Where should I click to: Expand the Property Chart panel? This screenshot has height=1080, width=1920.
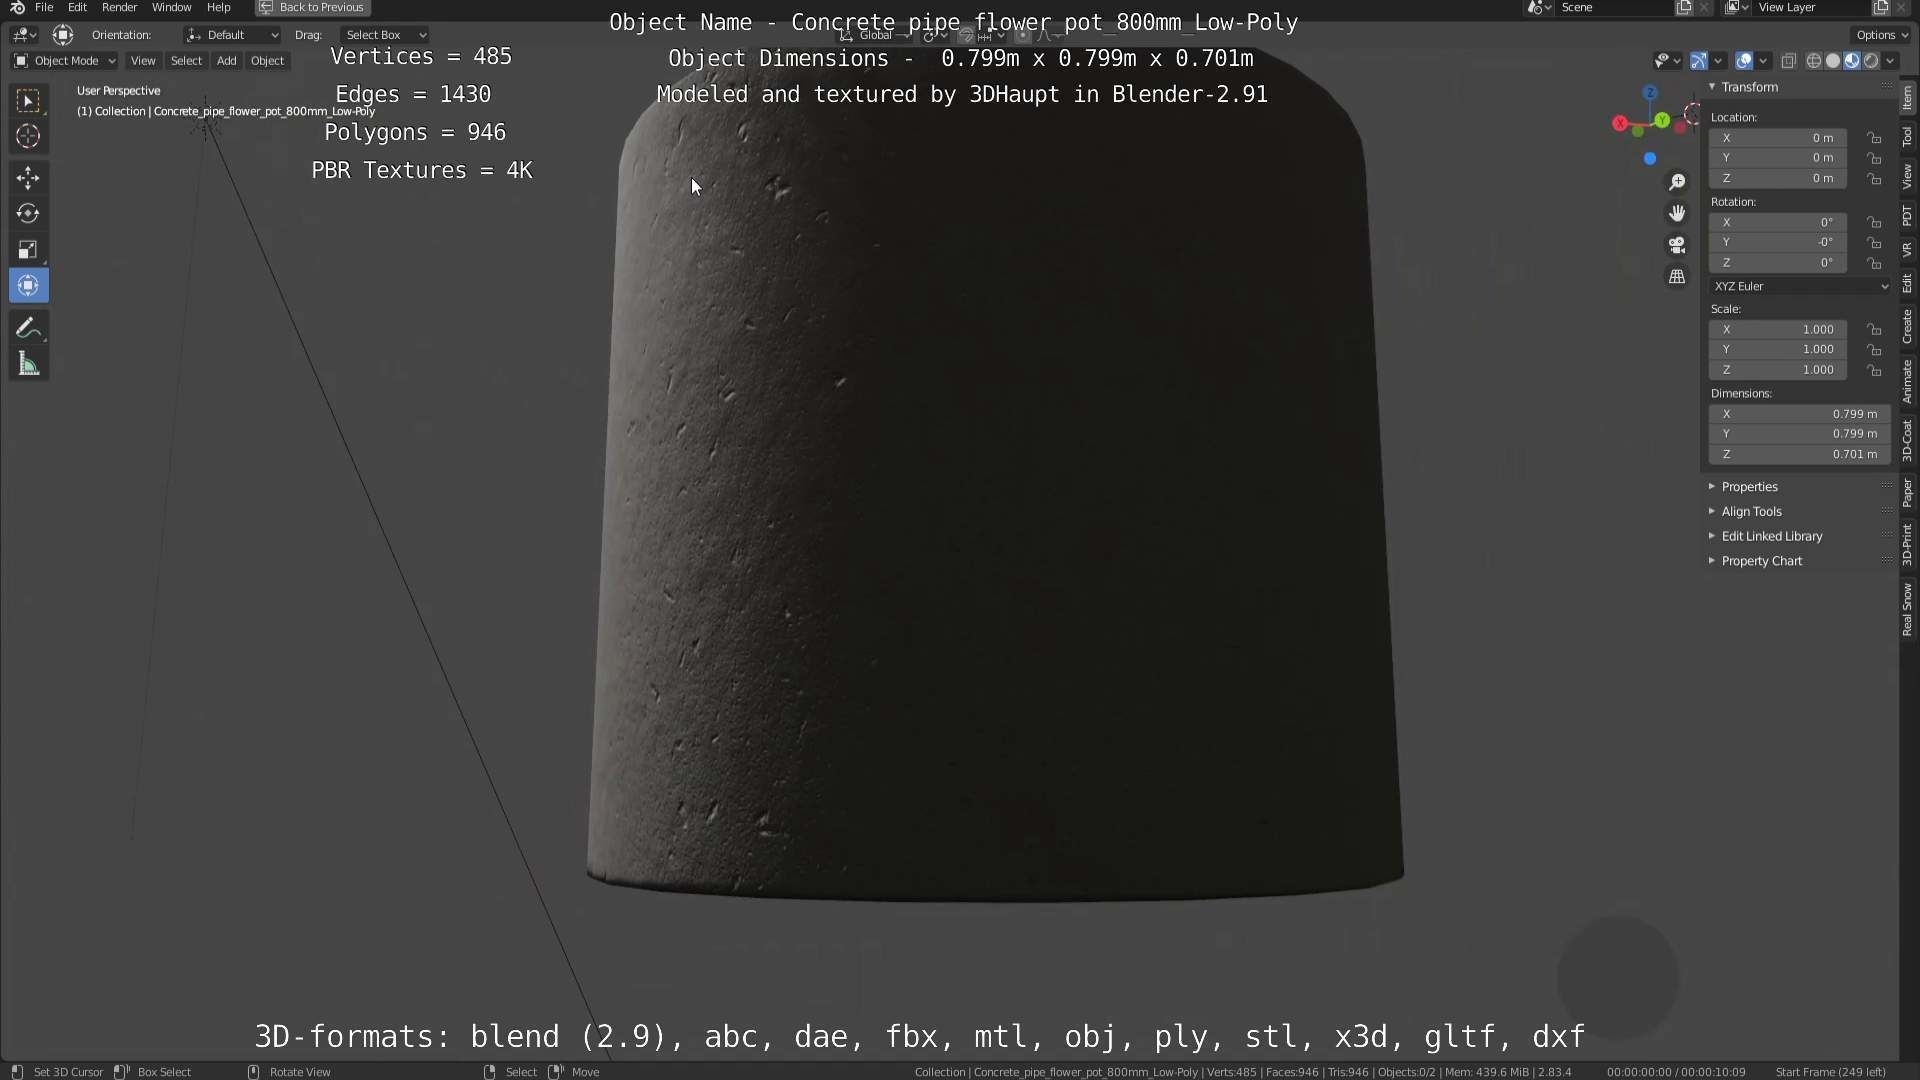(x=1761, y=561)
